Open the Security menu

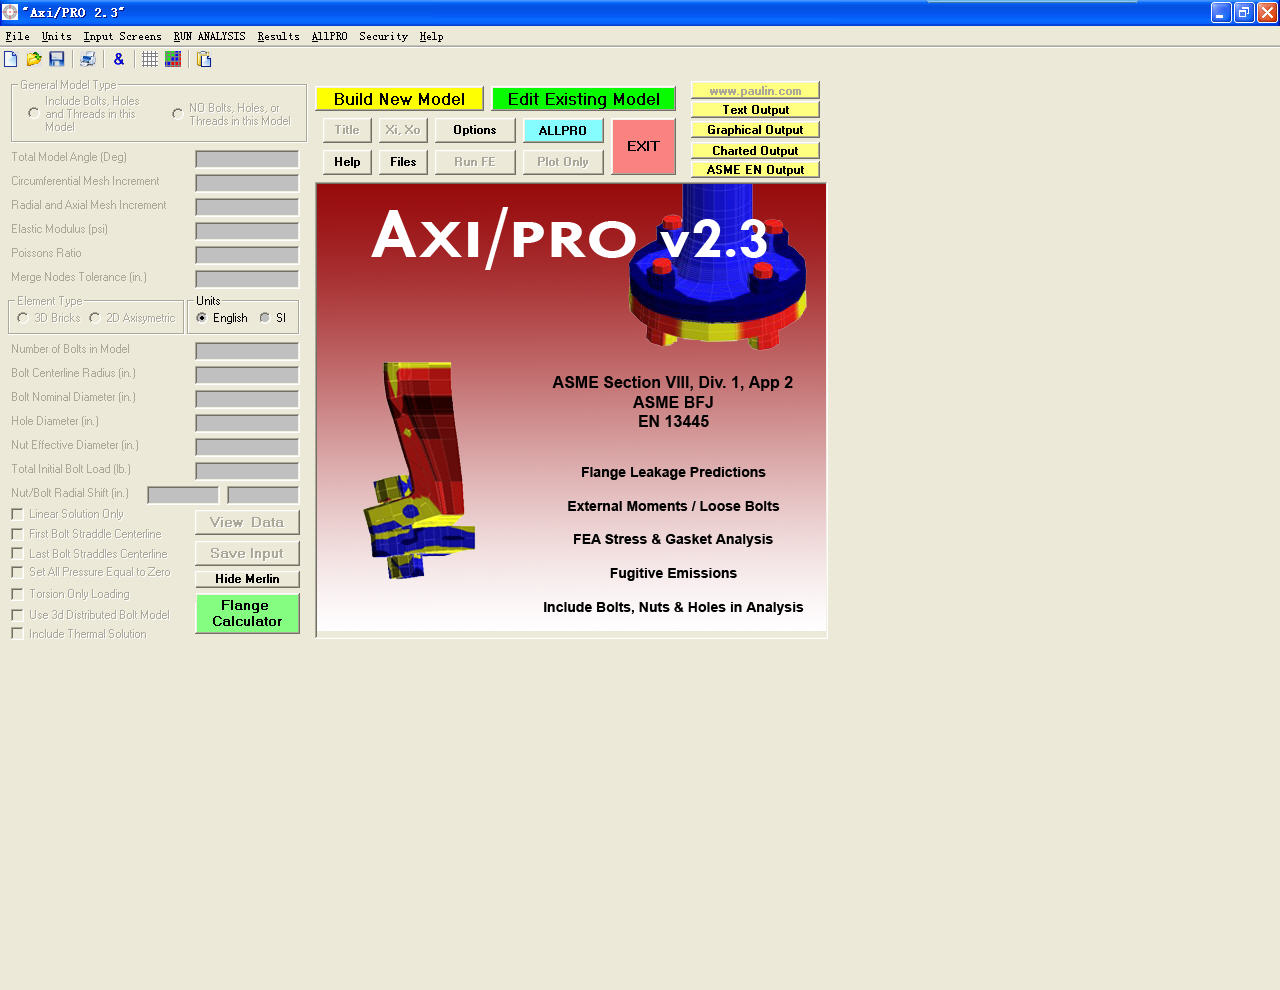click(383, 36)
